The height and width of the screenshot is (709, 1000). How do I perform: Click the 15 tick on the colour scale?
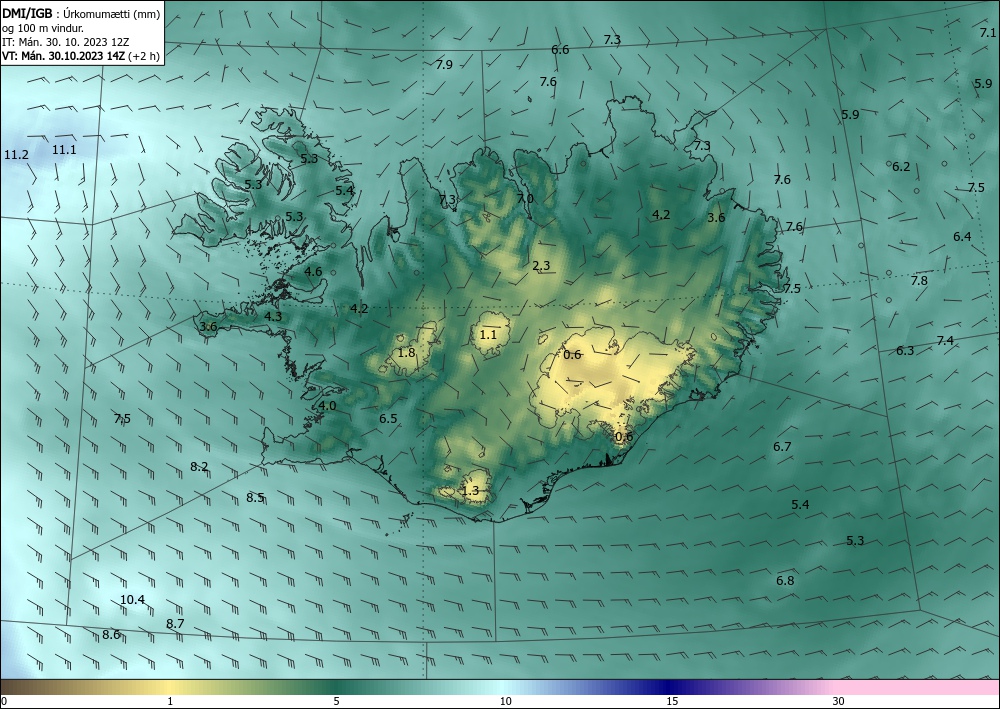click(x=672, y=701)
